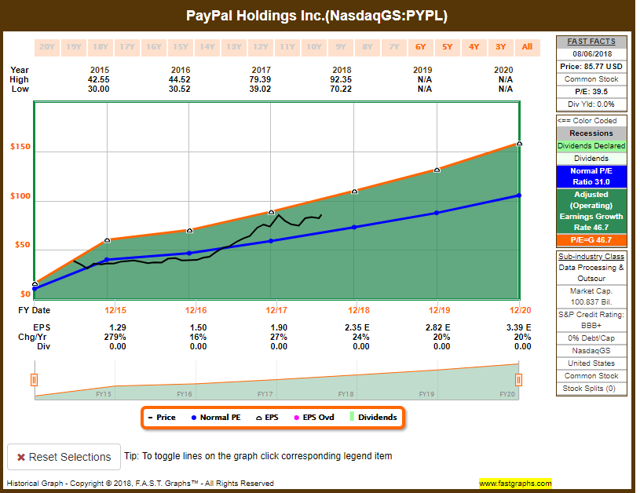Screen dimensions: 640x493
Task: Click the EPS triangle marker at 12/17
Action: [271, 212]
